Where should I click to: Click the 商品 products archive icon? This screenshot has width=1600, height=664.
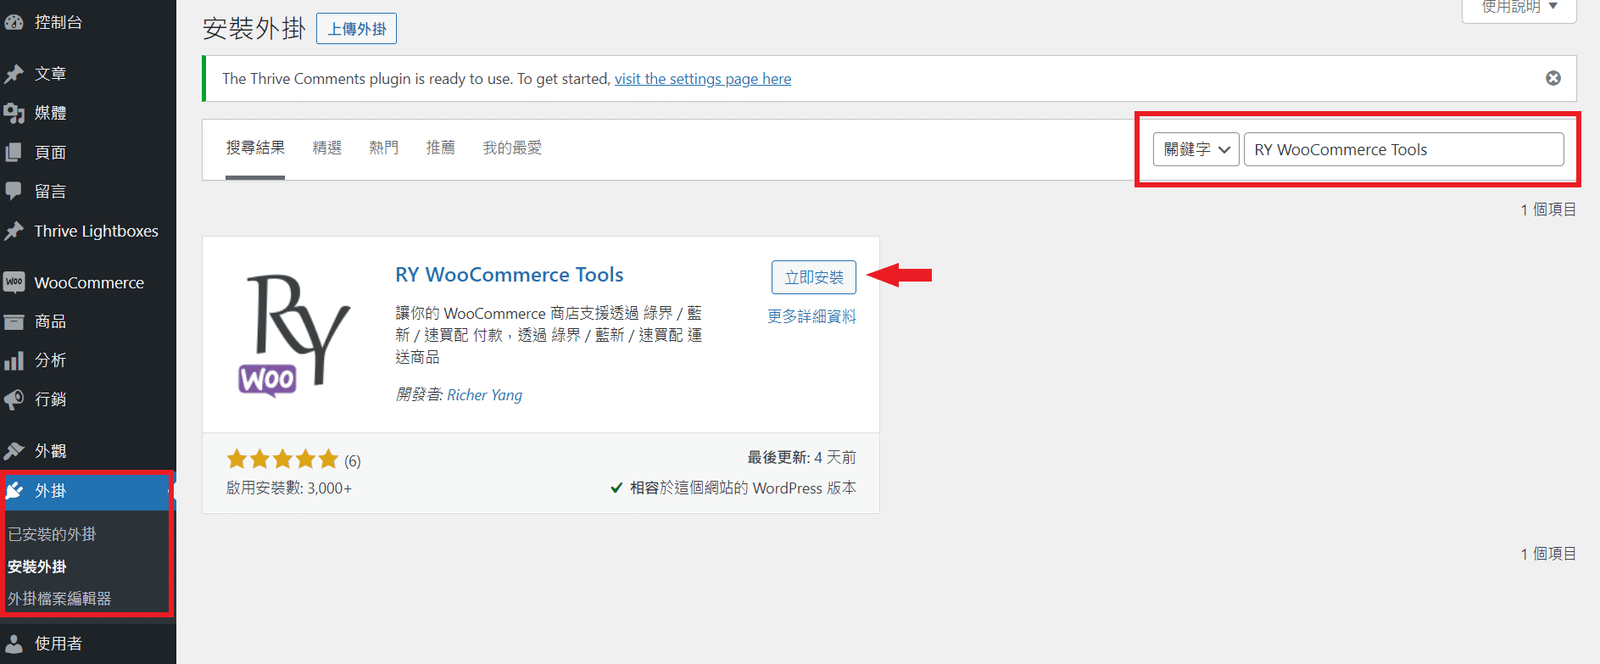14,321
